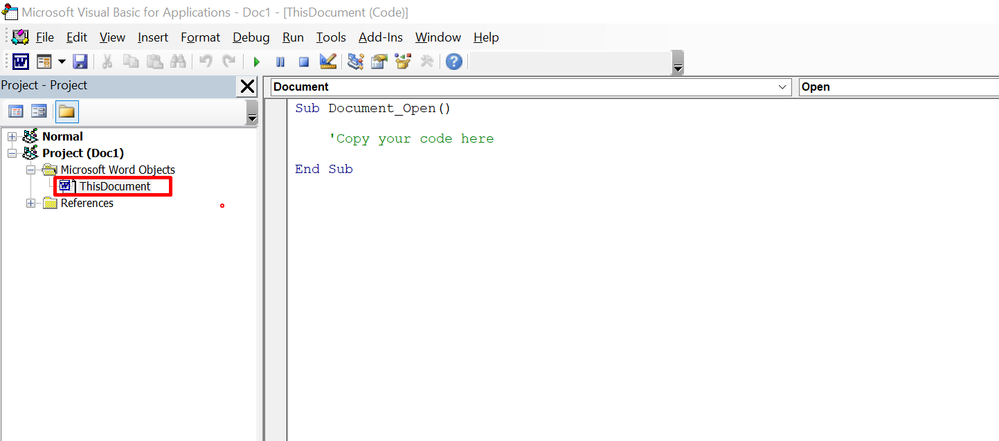Open the Insert menu
Image resolution: width=999 pixels, height=441 pixels.
pyautogui.click(x=153, y=38)
